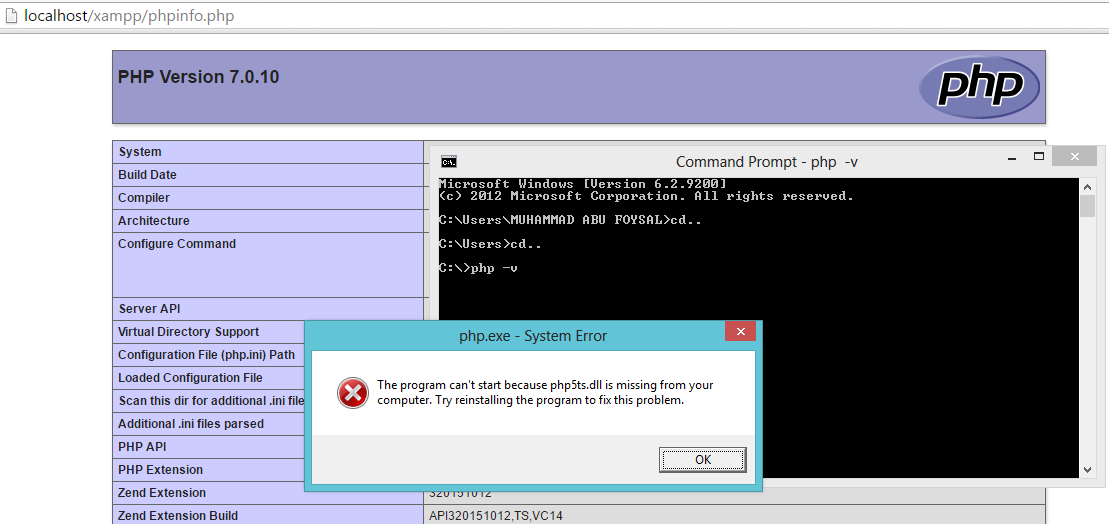The image size is (1109, 524).
Task: Click the 'API320151012,TS,VC14' value cell
Action: tap(496, 516)
